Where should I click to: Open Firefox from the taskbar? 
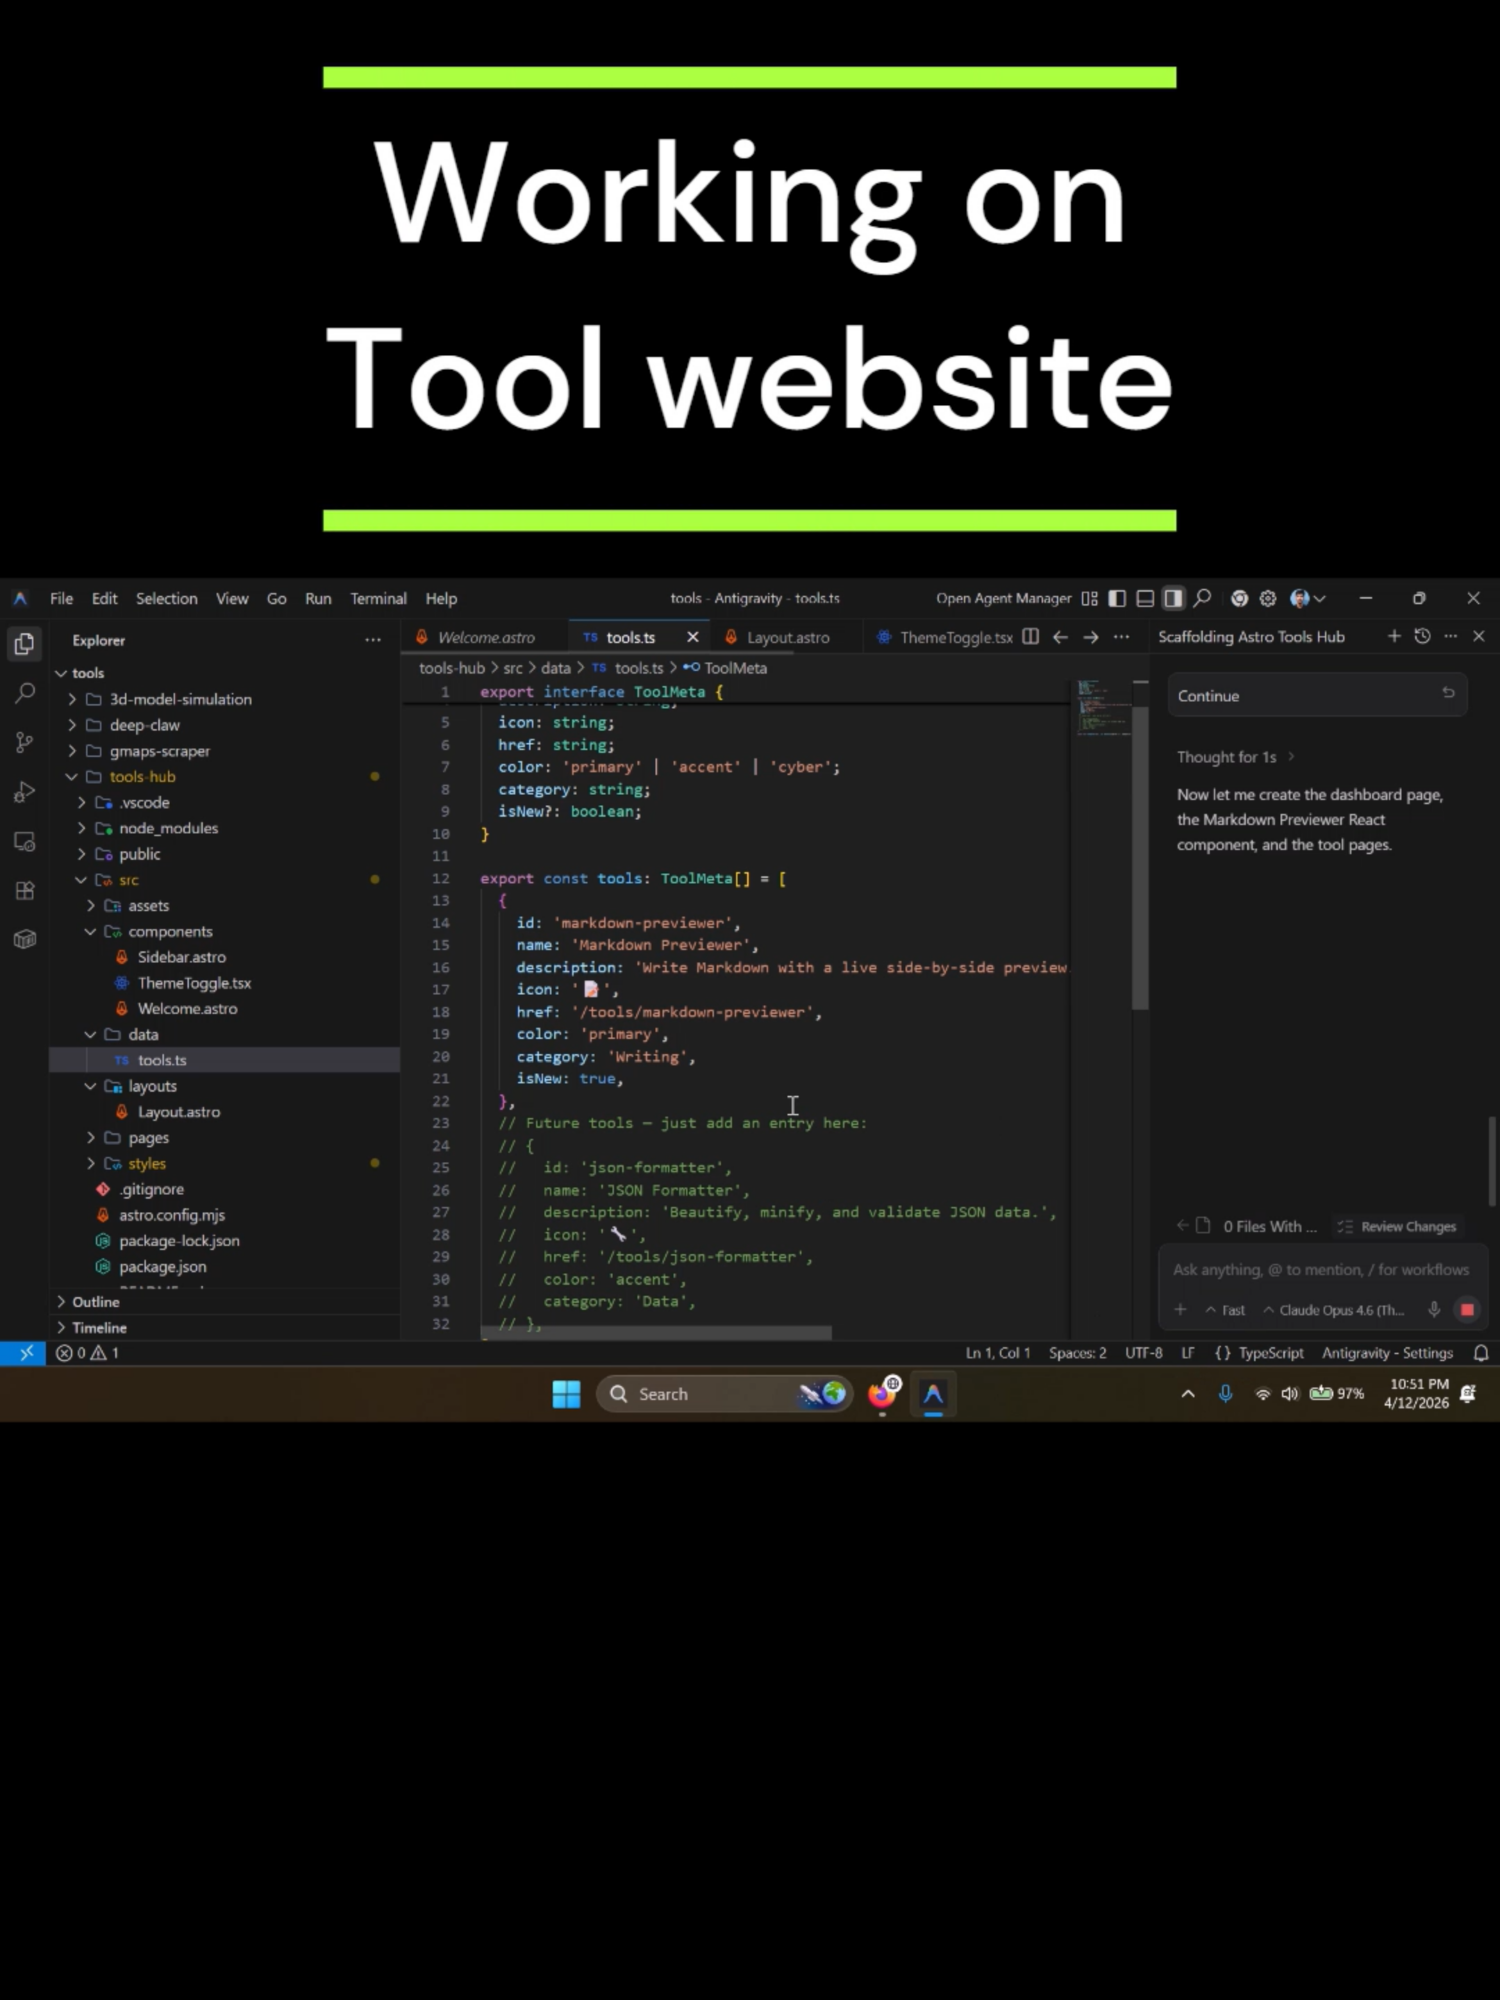[x=883, y=1393]
